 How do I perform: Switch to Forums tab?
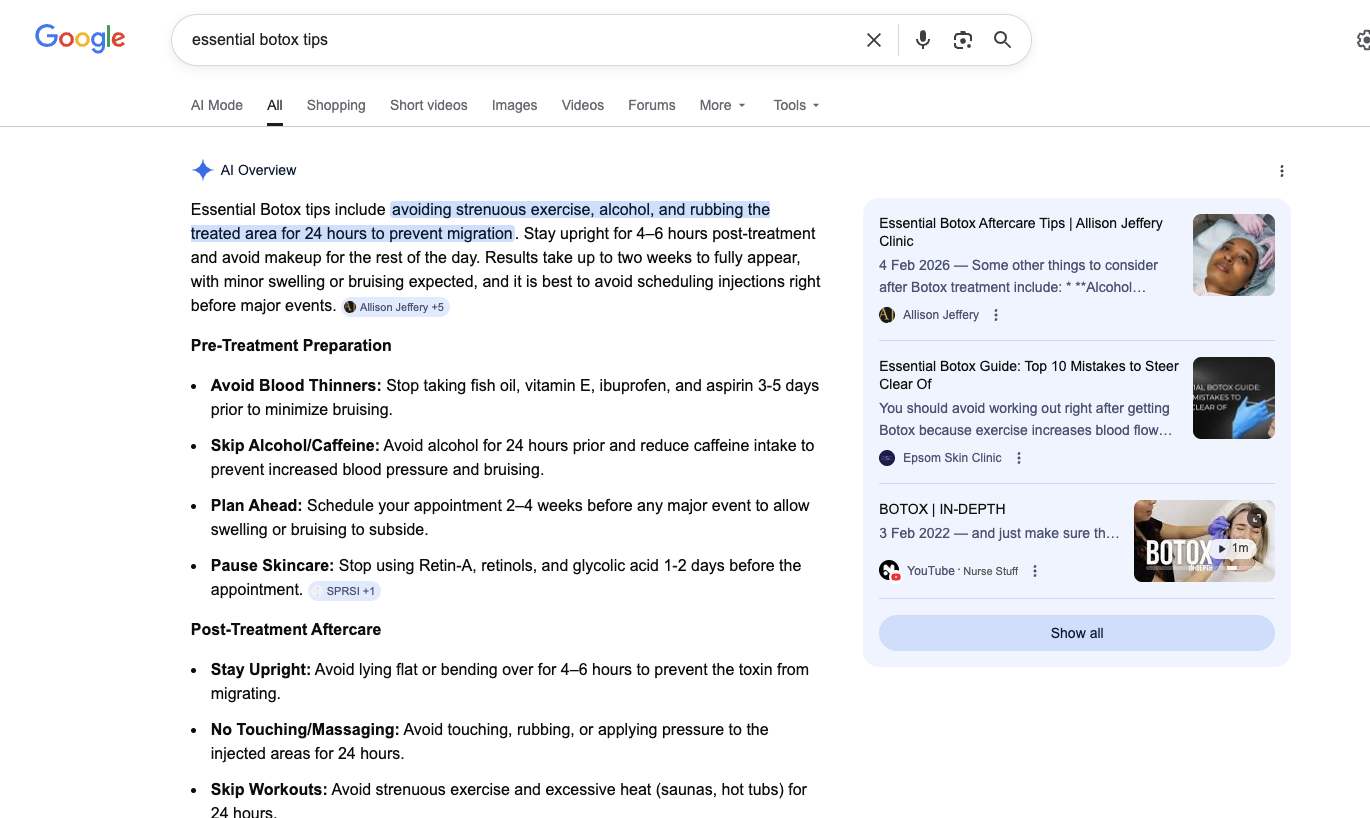point(652,105)
